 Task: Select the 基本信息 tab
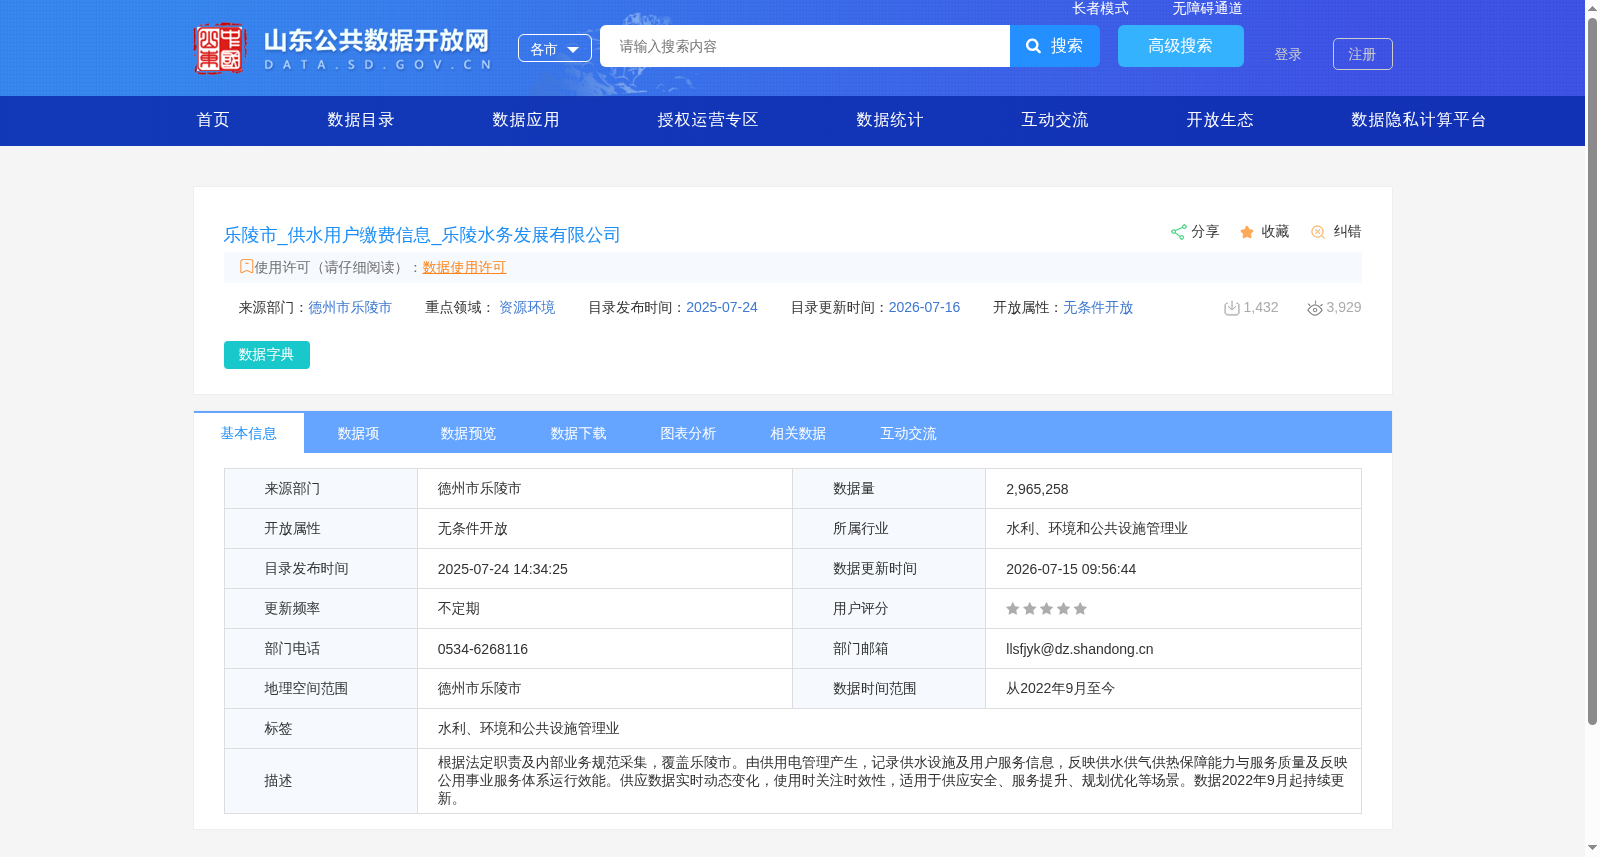pos(249,433)
